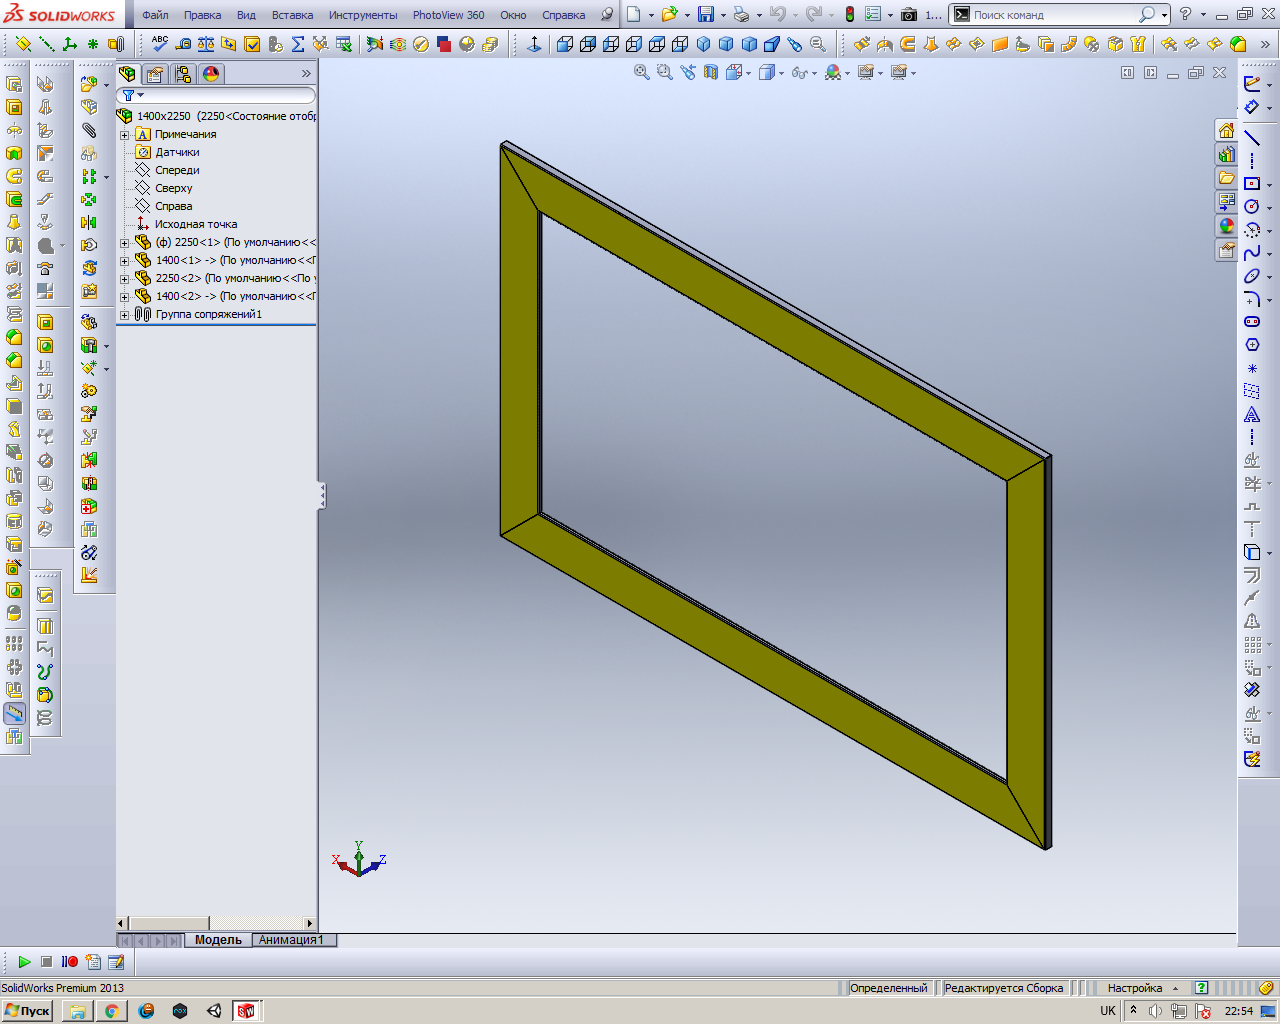
Task: Open the DisplayManager color ball tab
Action: (211, 74)
